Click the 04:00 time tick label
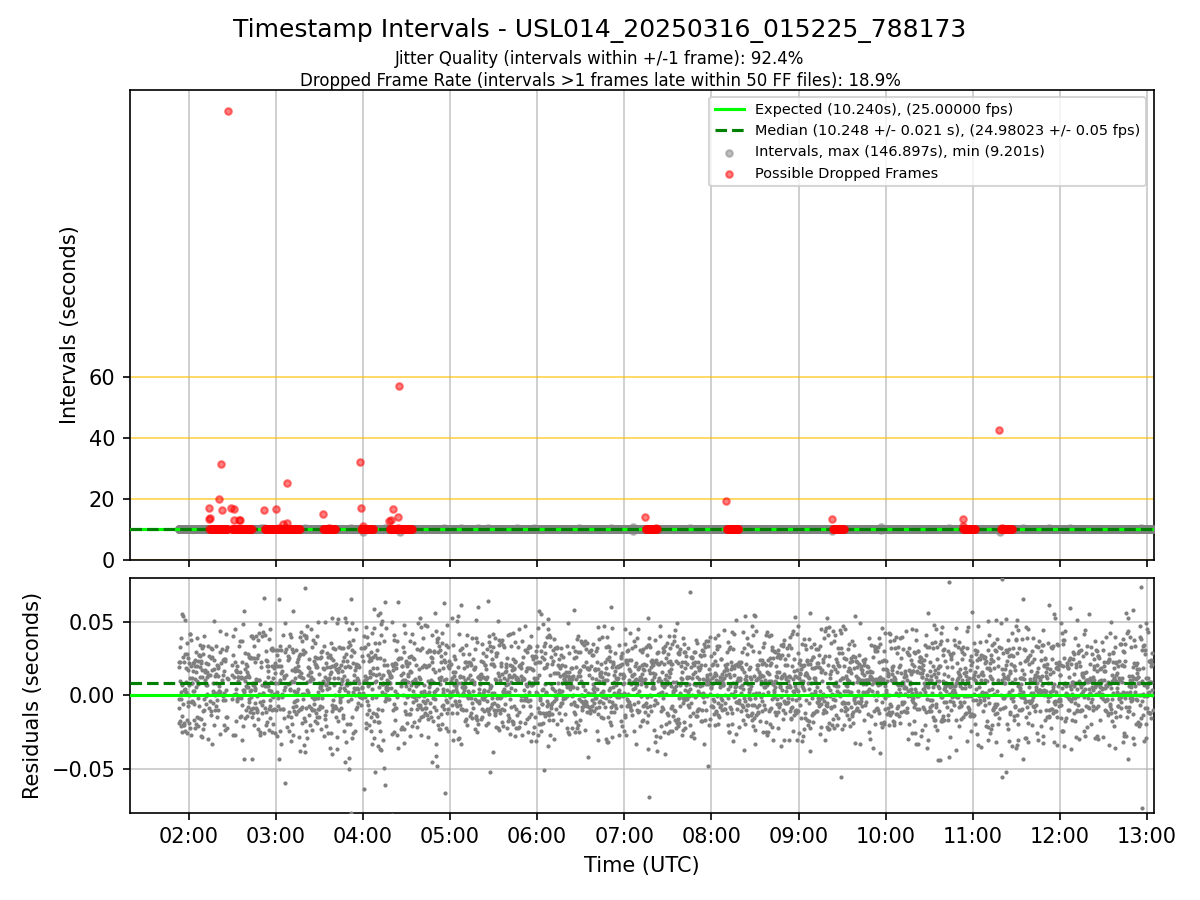Image resolution: width=1200 pixels, height=900 pixels. pos(362,834)
